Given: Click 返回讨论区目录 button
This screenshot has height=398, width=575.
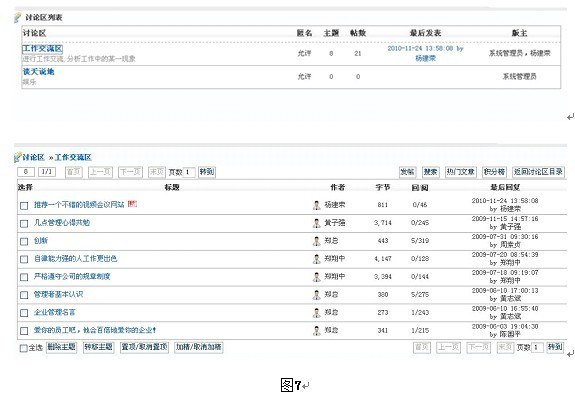Looking at the screenshot, I should (538, 172).
